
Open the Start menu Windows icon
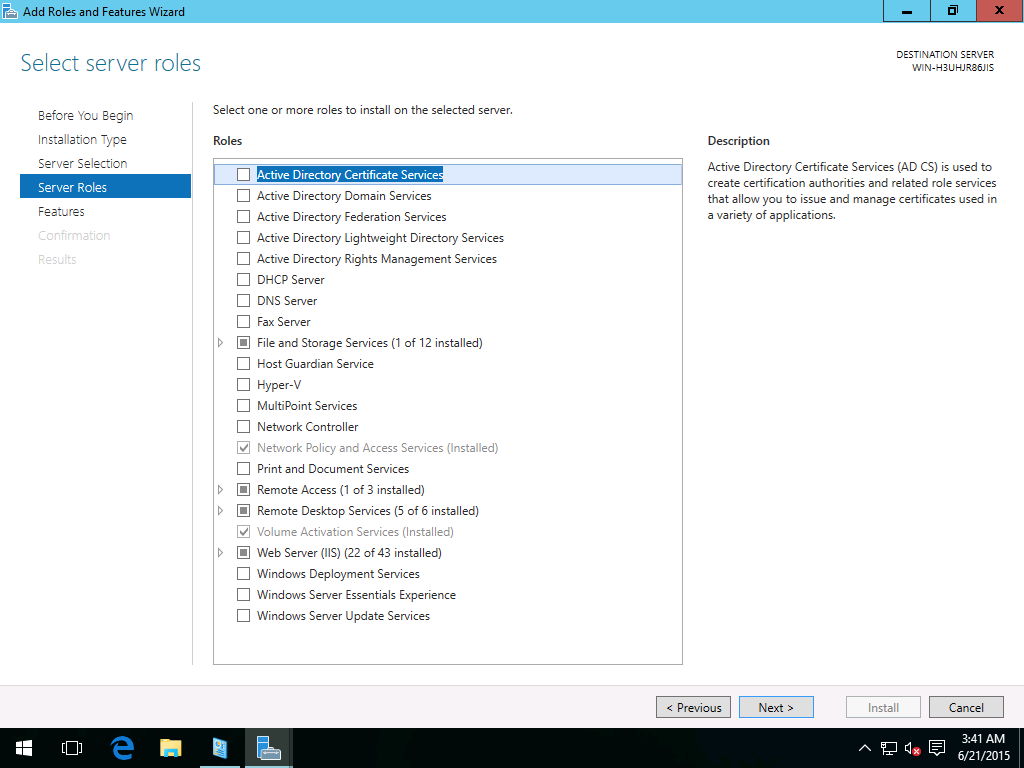(x=23, y=748)
